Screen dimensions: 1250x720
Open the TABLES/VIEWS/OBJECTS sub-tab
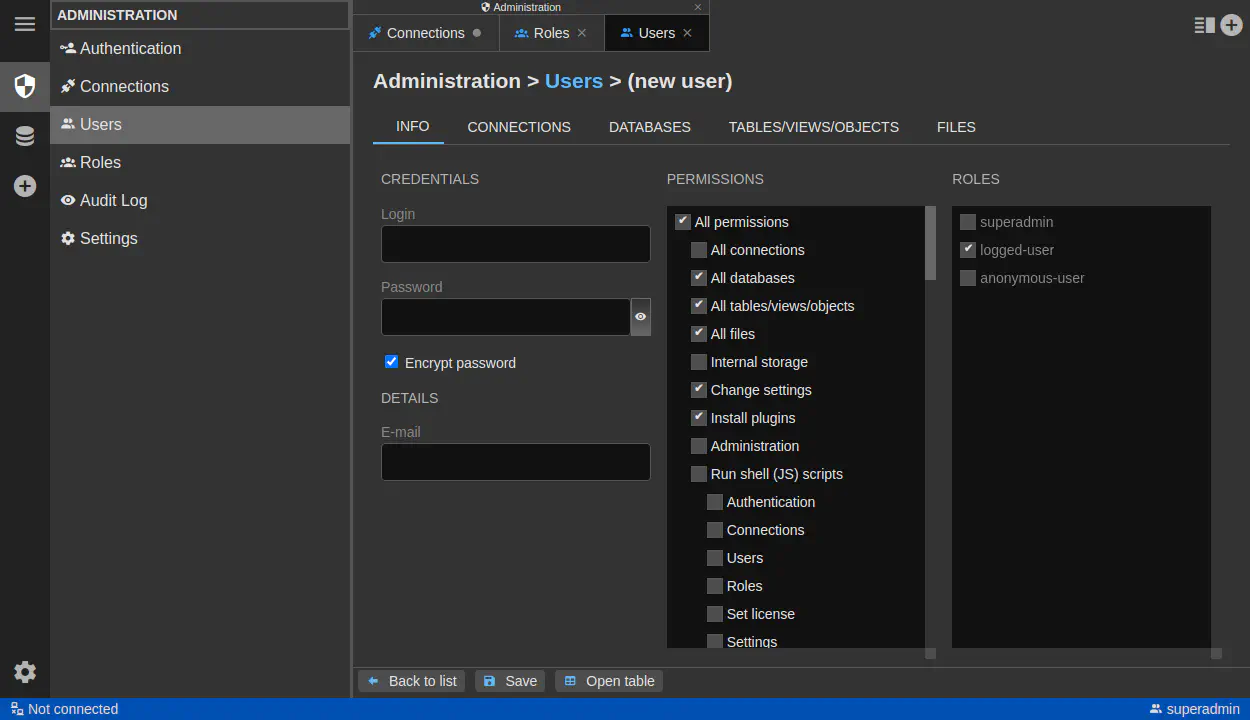[x=814, y=127]
